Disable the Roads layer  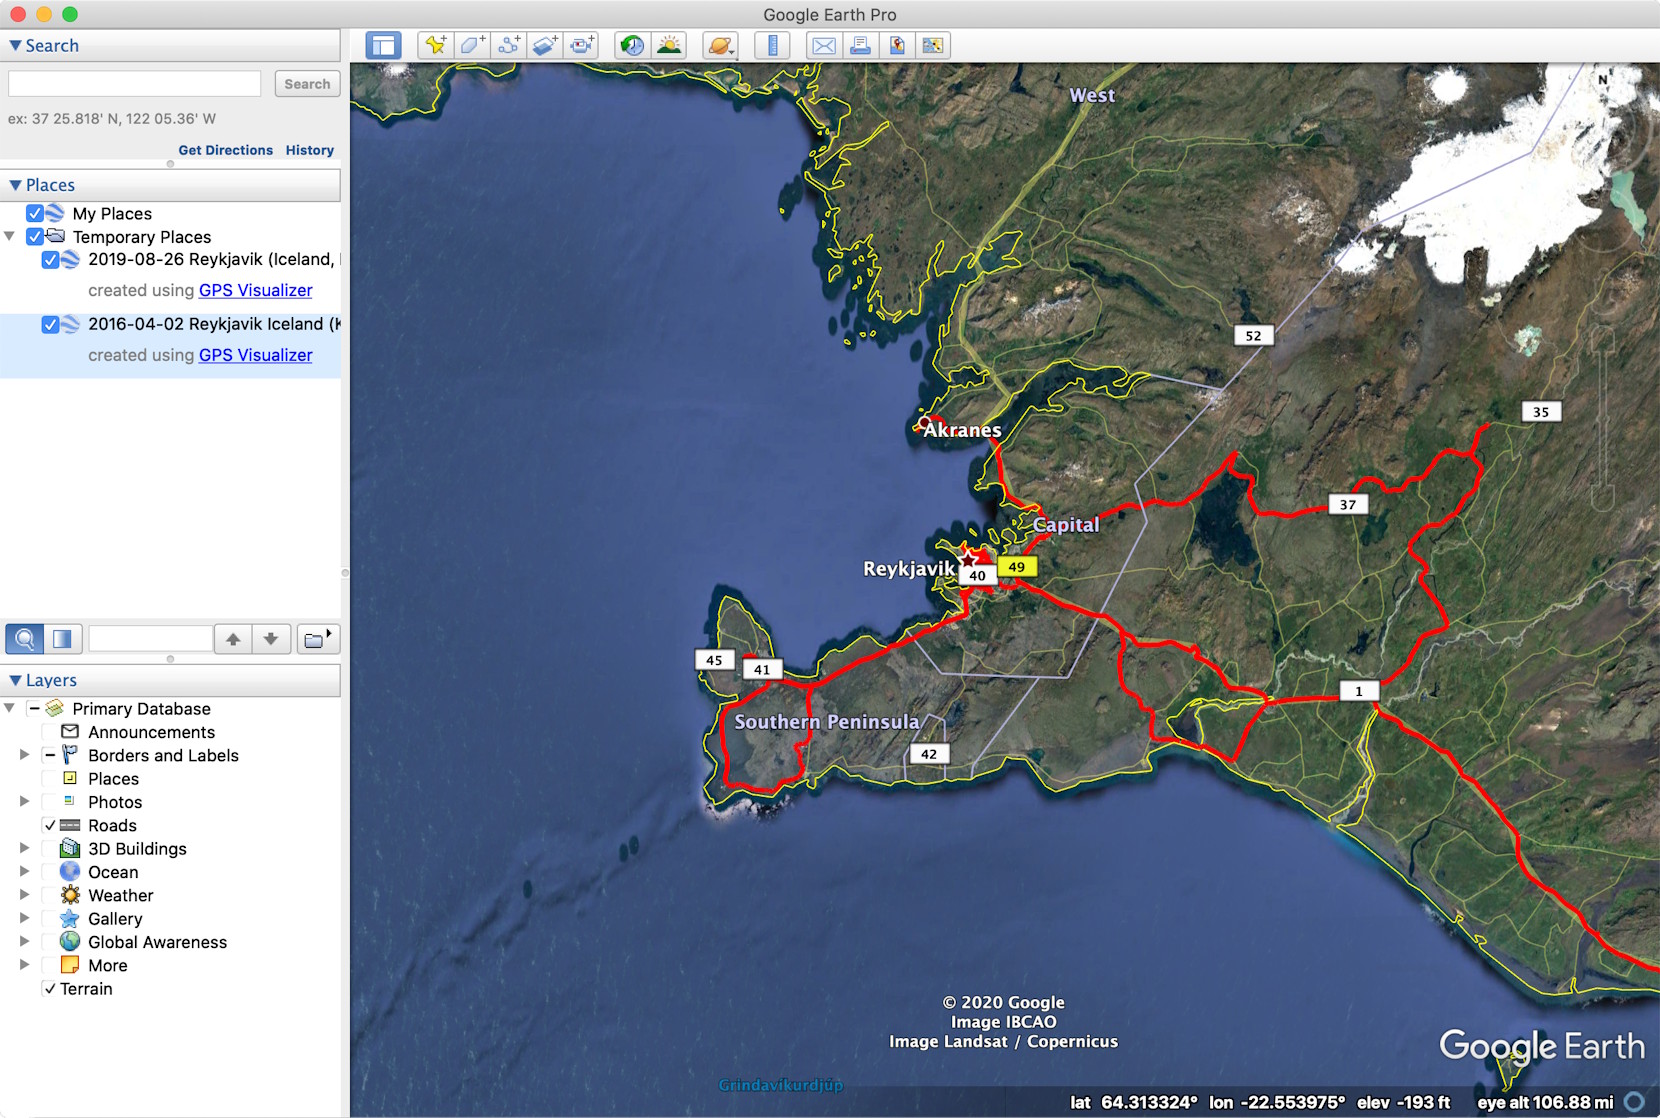click(49, 825)
